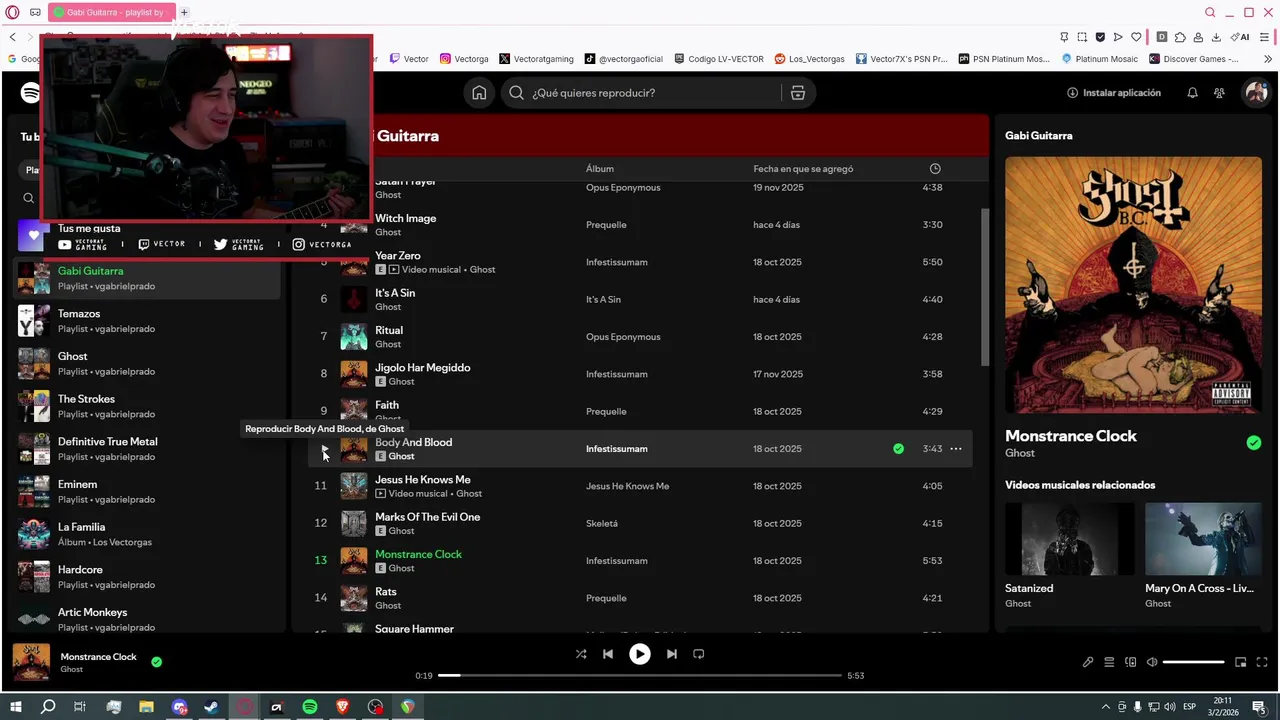Toggle saved checkmark on Body And Blood row

coord(898,449)
